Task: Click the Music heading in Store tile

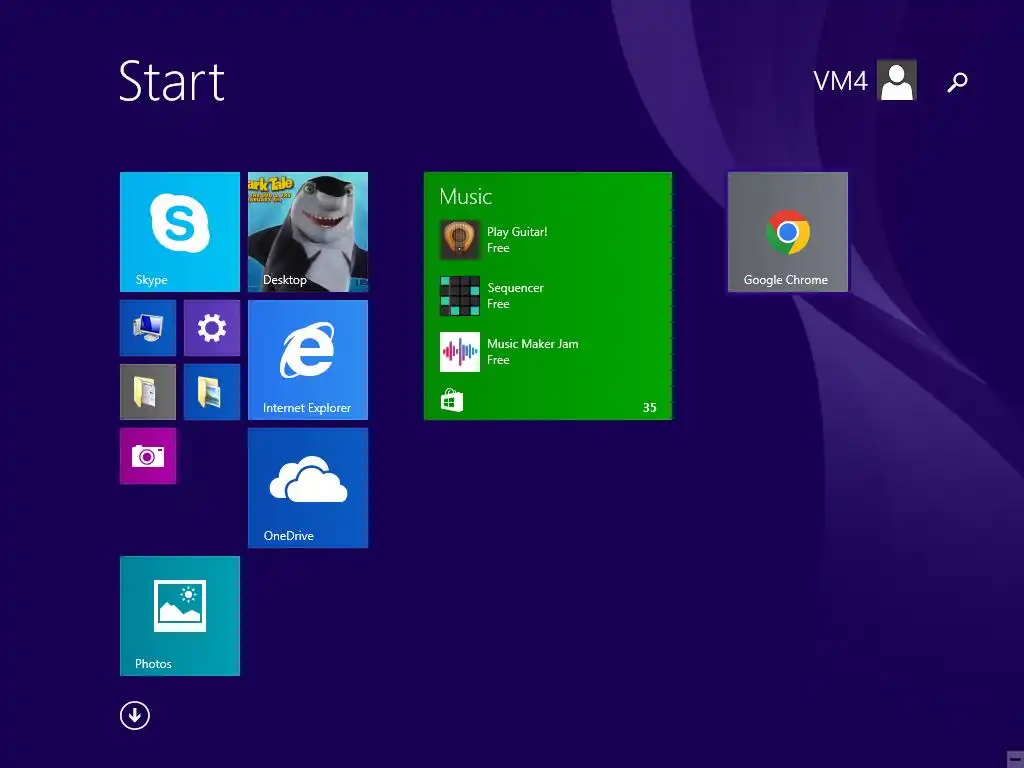Action: click(x=466, y=196)
